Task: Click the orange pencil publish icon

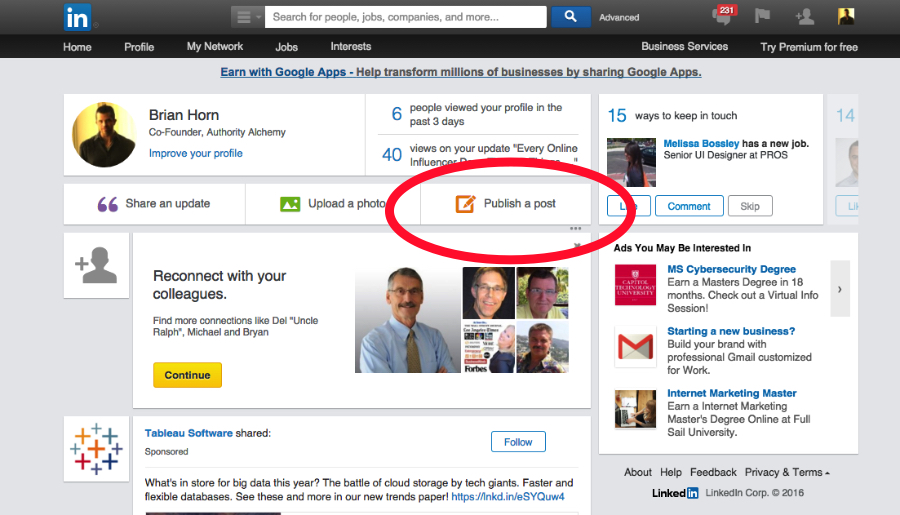Action: coord(465,204)
